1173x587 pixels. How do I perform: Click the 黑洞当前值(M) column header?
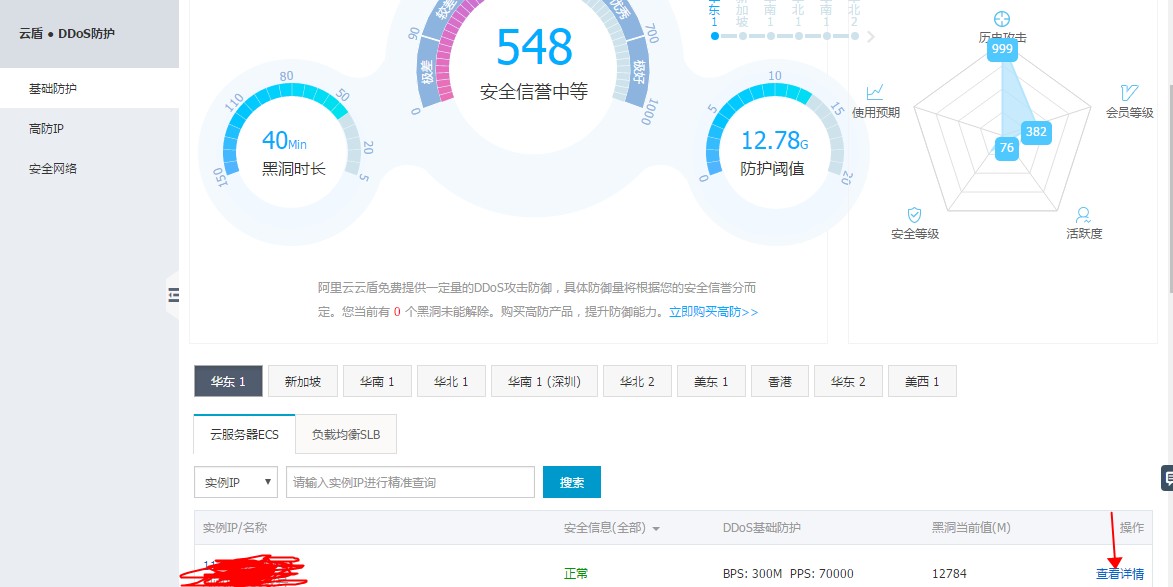(x=971, y=528)
